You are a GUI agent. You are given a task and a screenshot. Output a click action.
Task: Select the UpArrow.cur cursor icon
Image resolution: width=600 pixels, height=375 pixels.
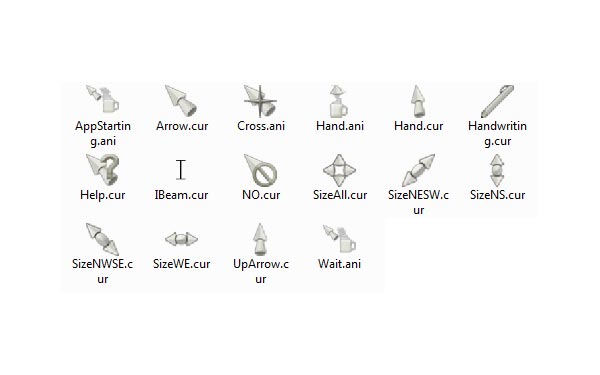coord(260,239)
